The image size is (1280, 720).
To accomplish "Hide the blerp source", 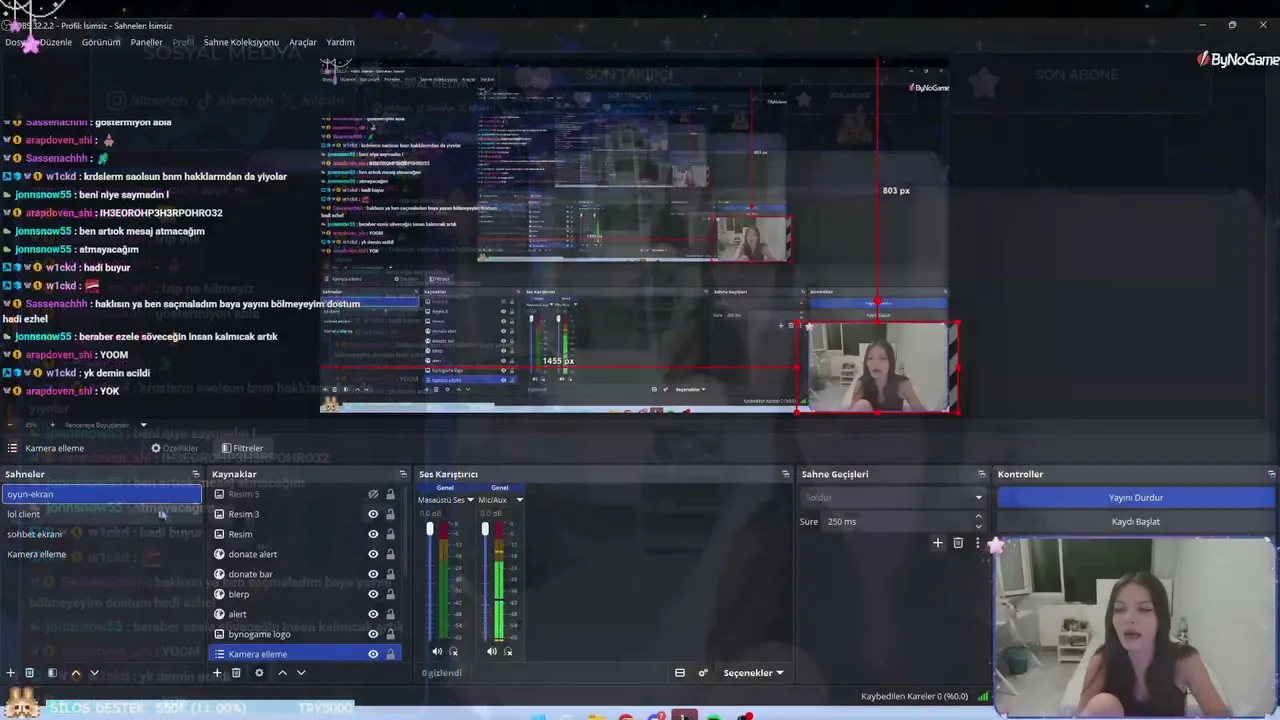I will coord(373,594).
